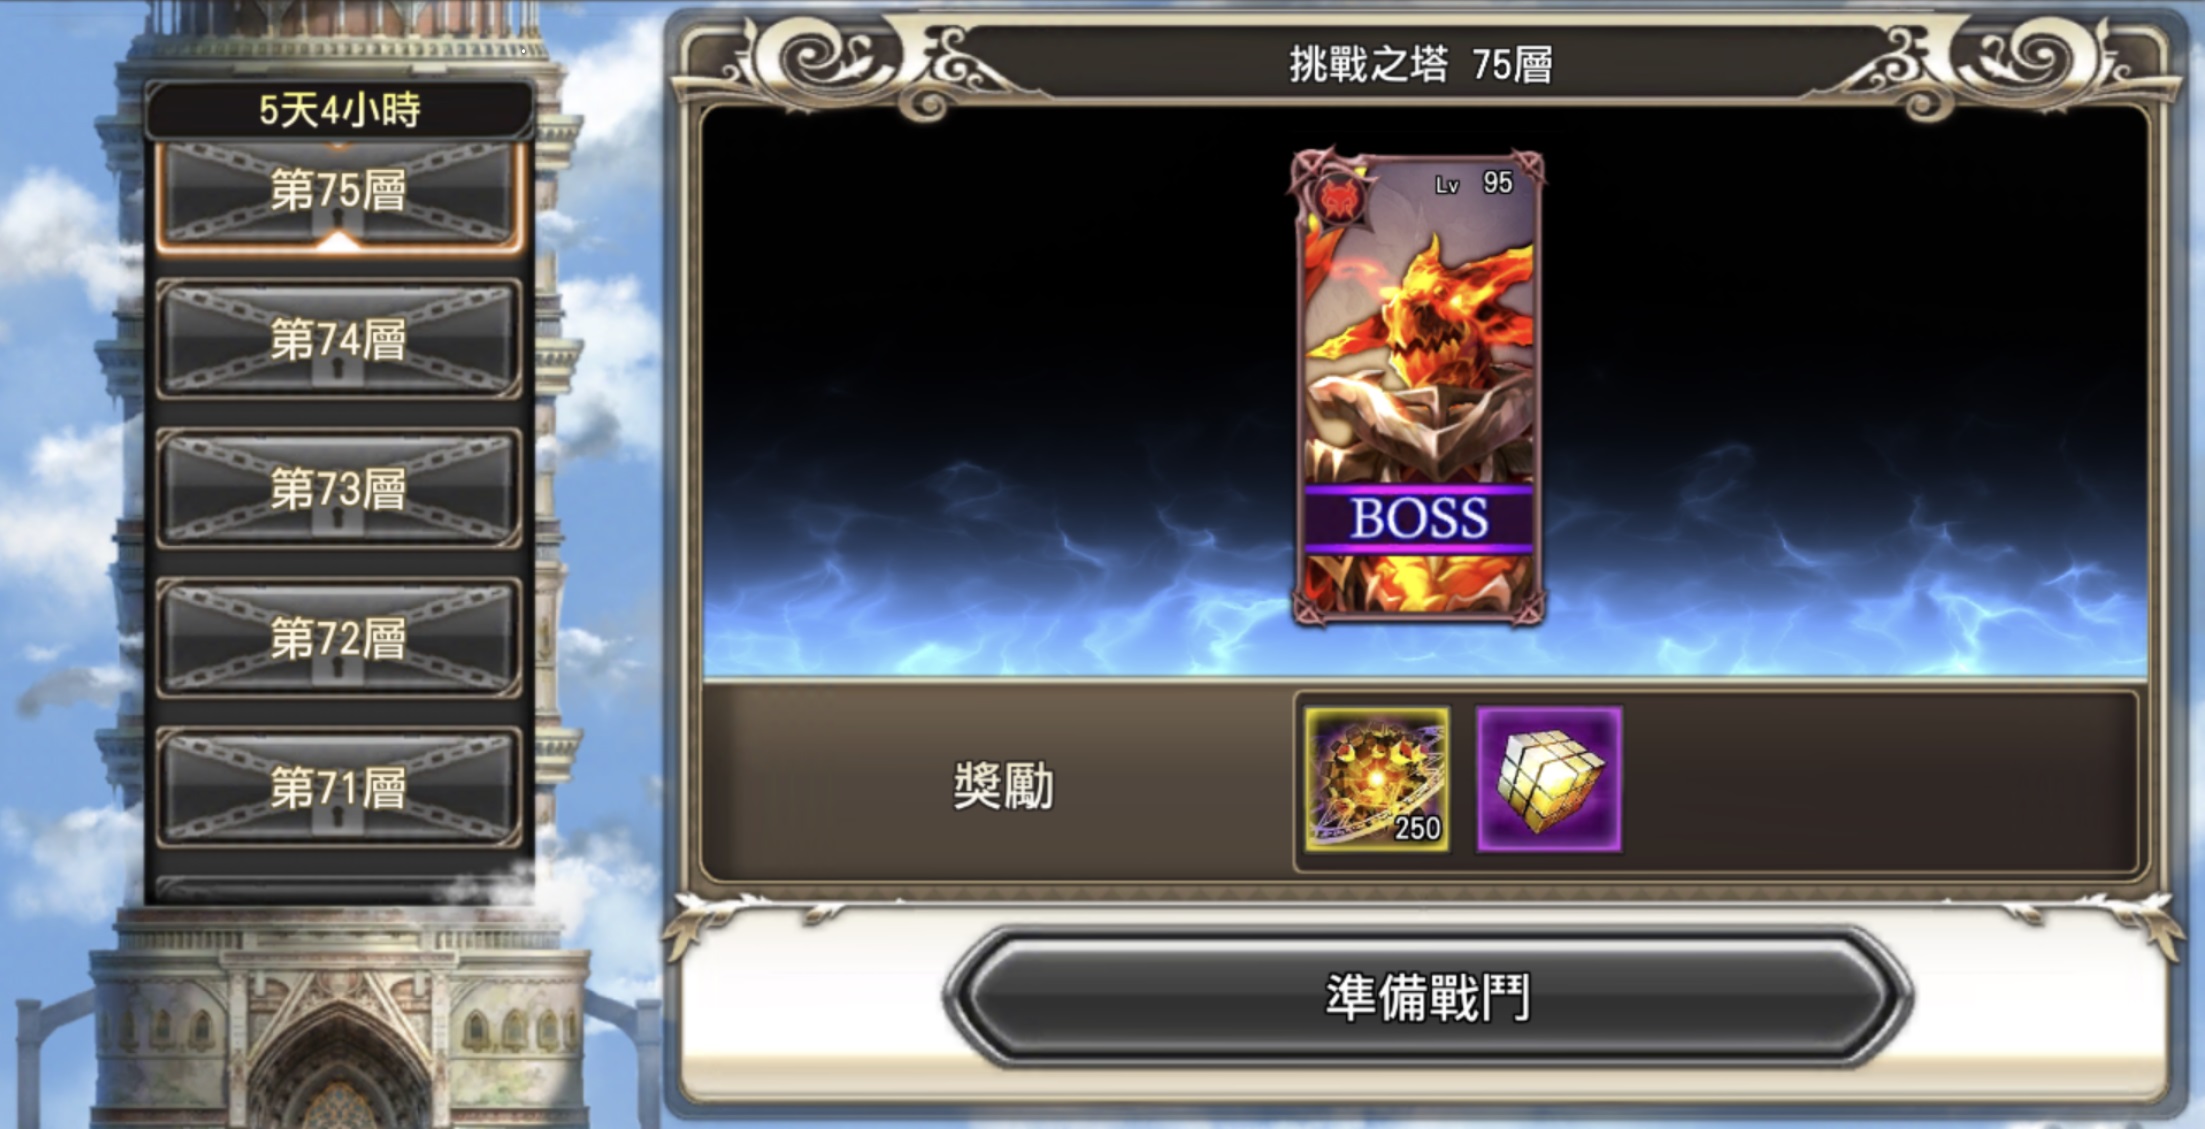Tap the 5天4小時 countdown timer
The height and width of the screenshot is (1129, 2205).
339,110
